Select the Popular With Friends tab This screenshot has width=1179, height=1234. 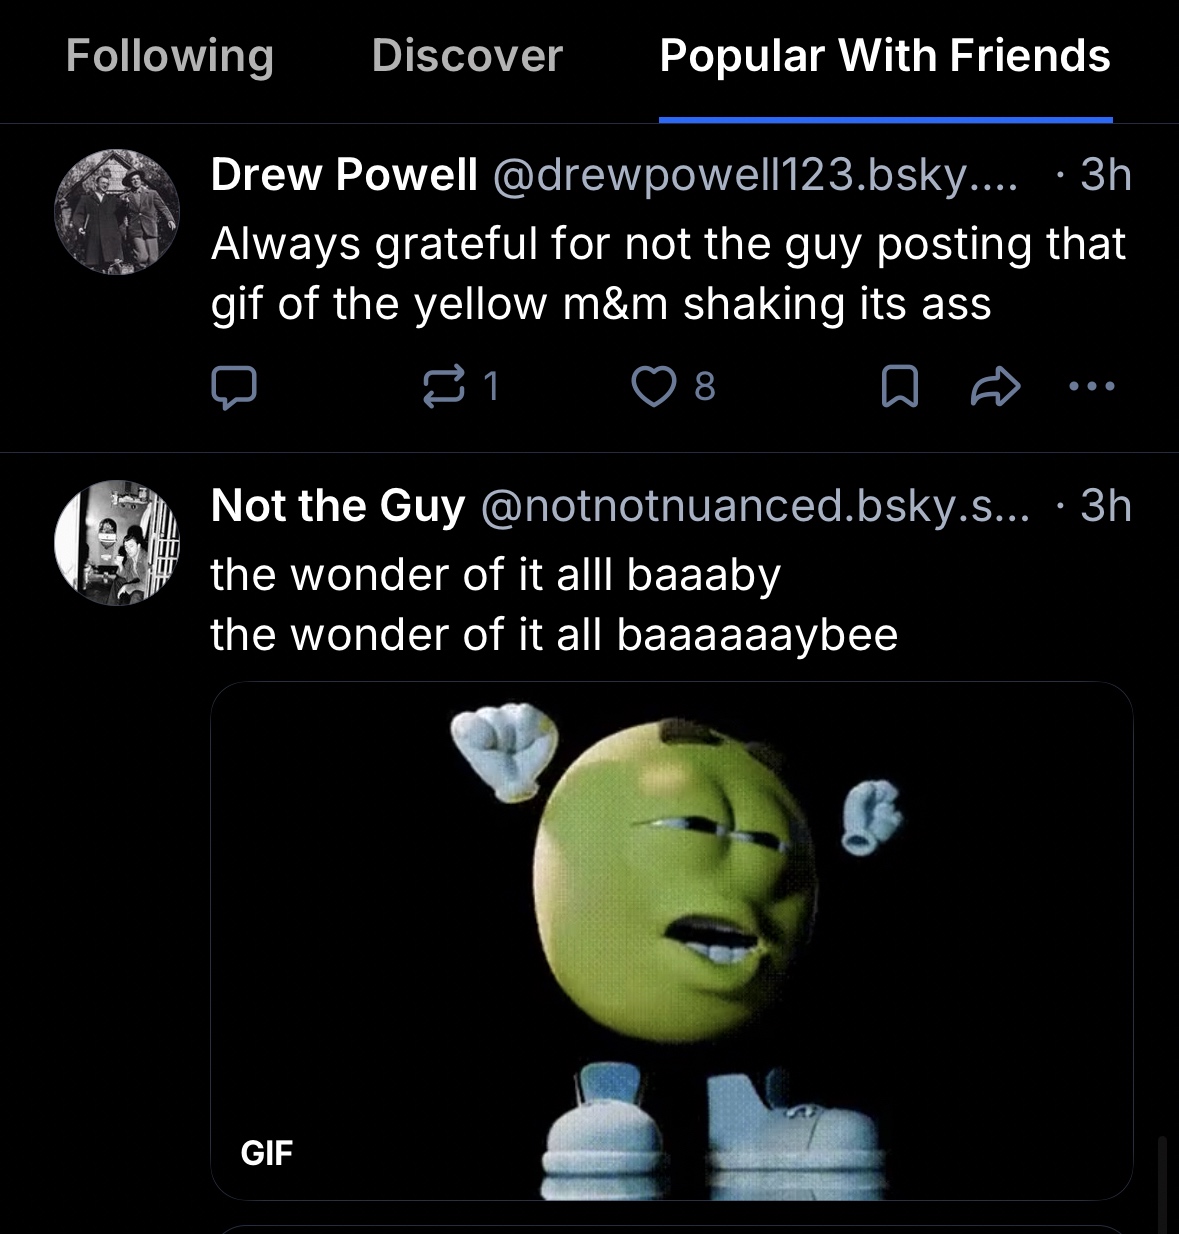click(885, 56)
